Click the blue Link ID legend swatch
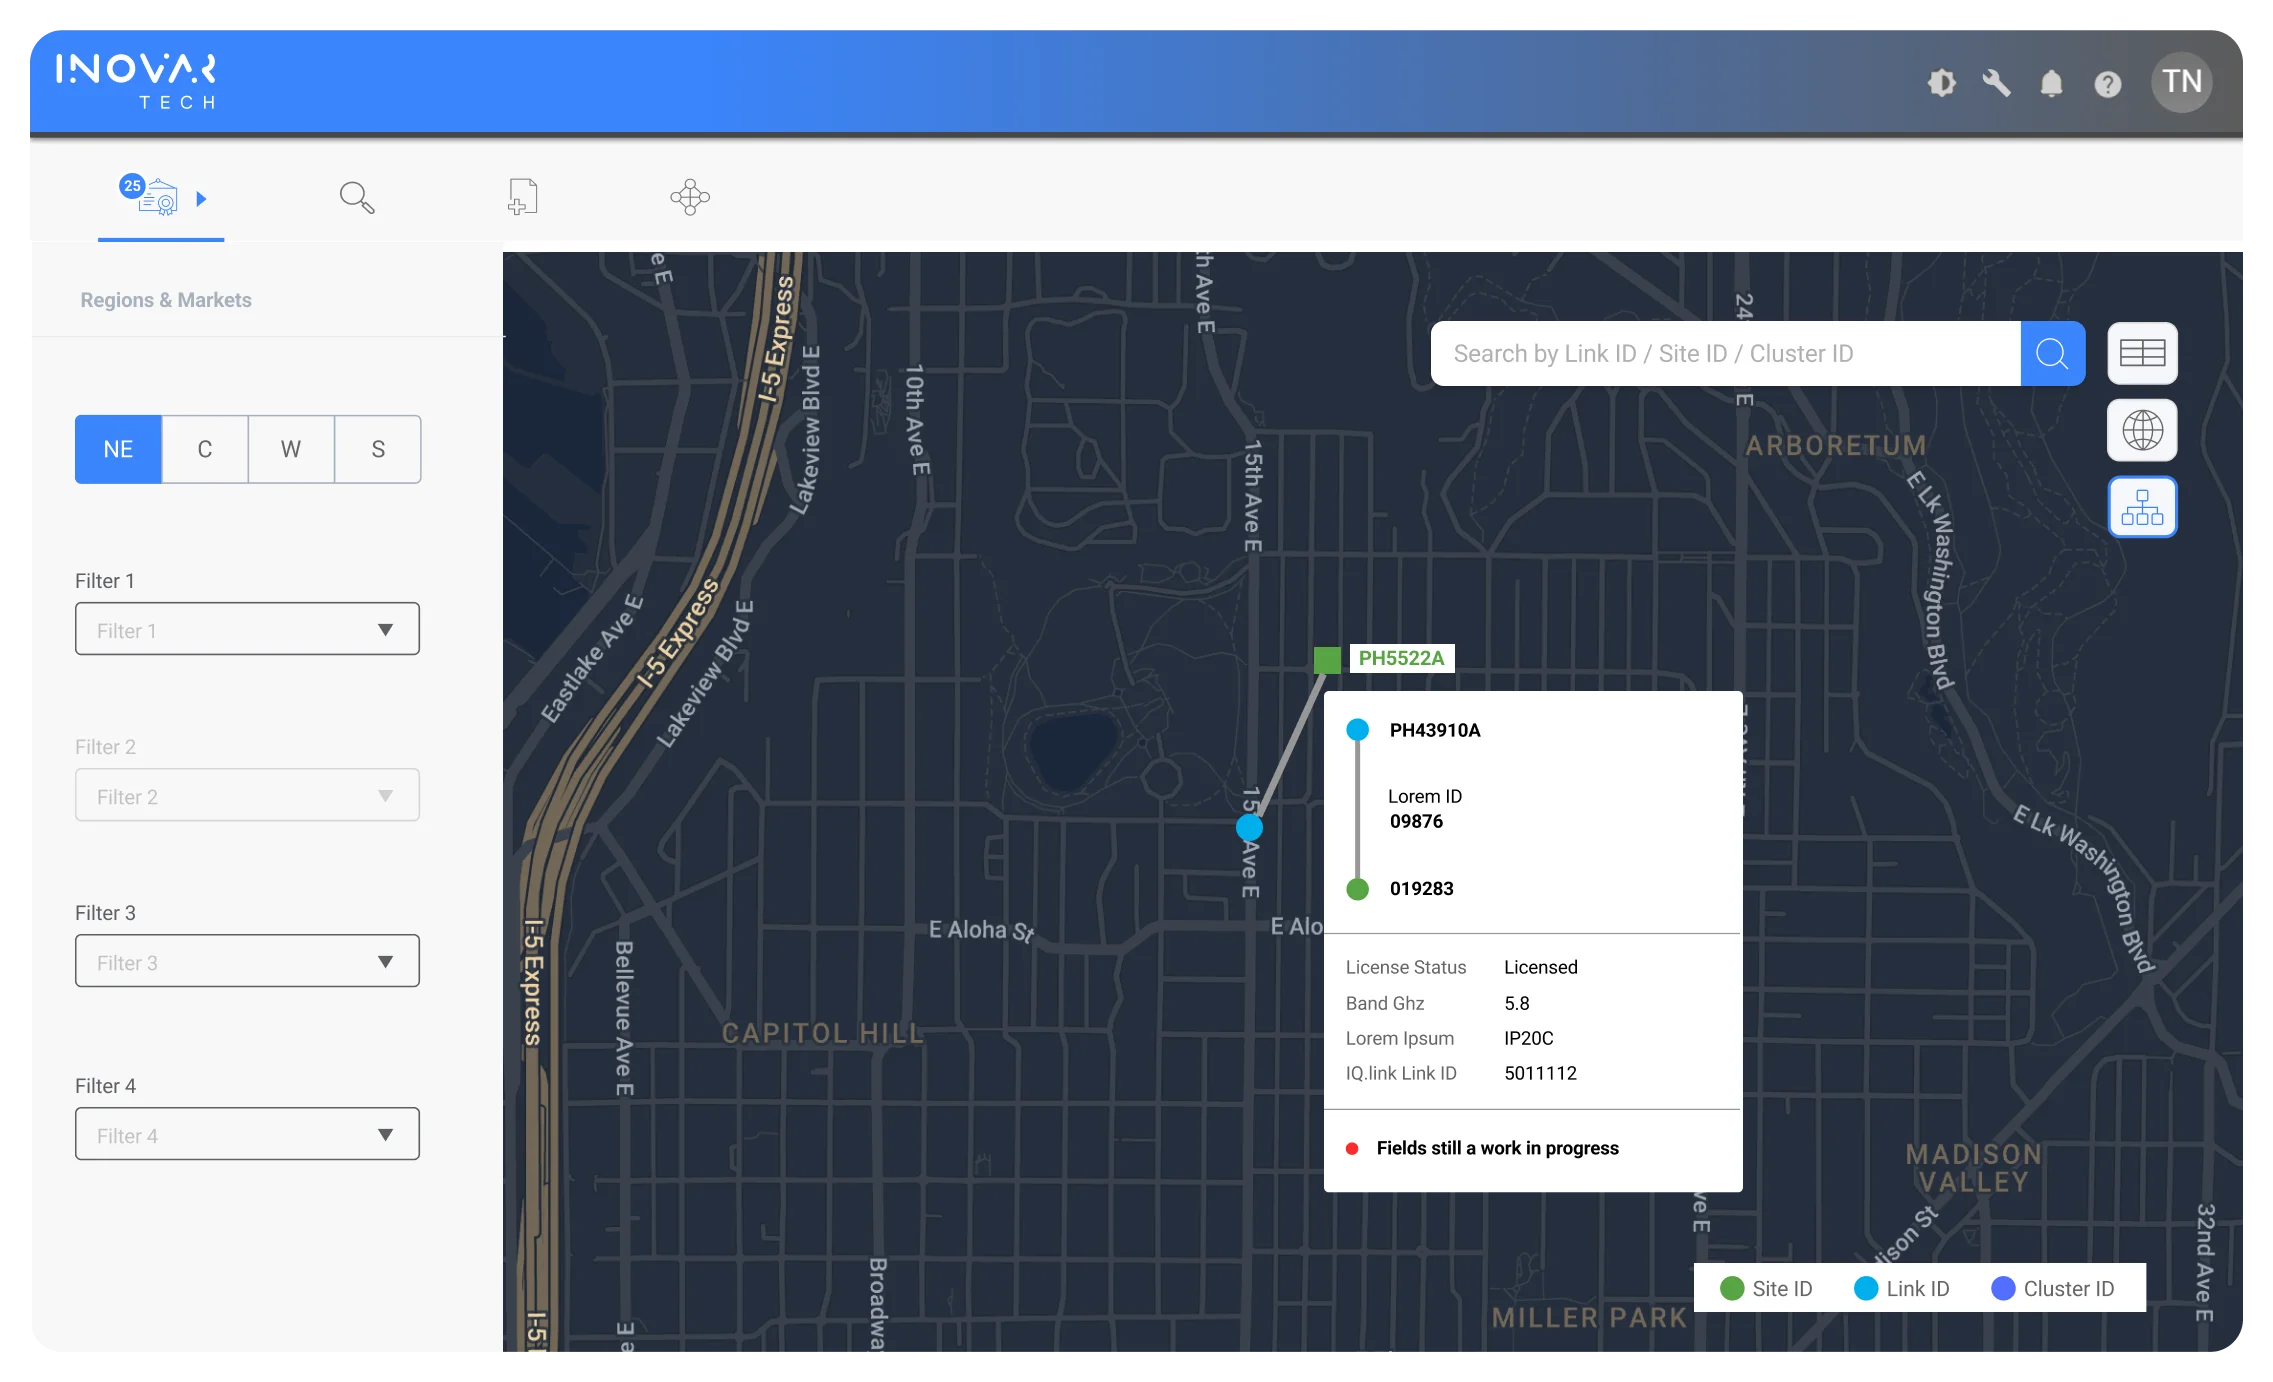This screenshot has width=2273, height=1382. (x=1865, y=1289)
